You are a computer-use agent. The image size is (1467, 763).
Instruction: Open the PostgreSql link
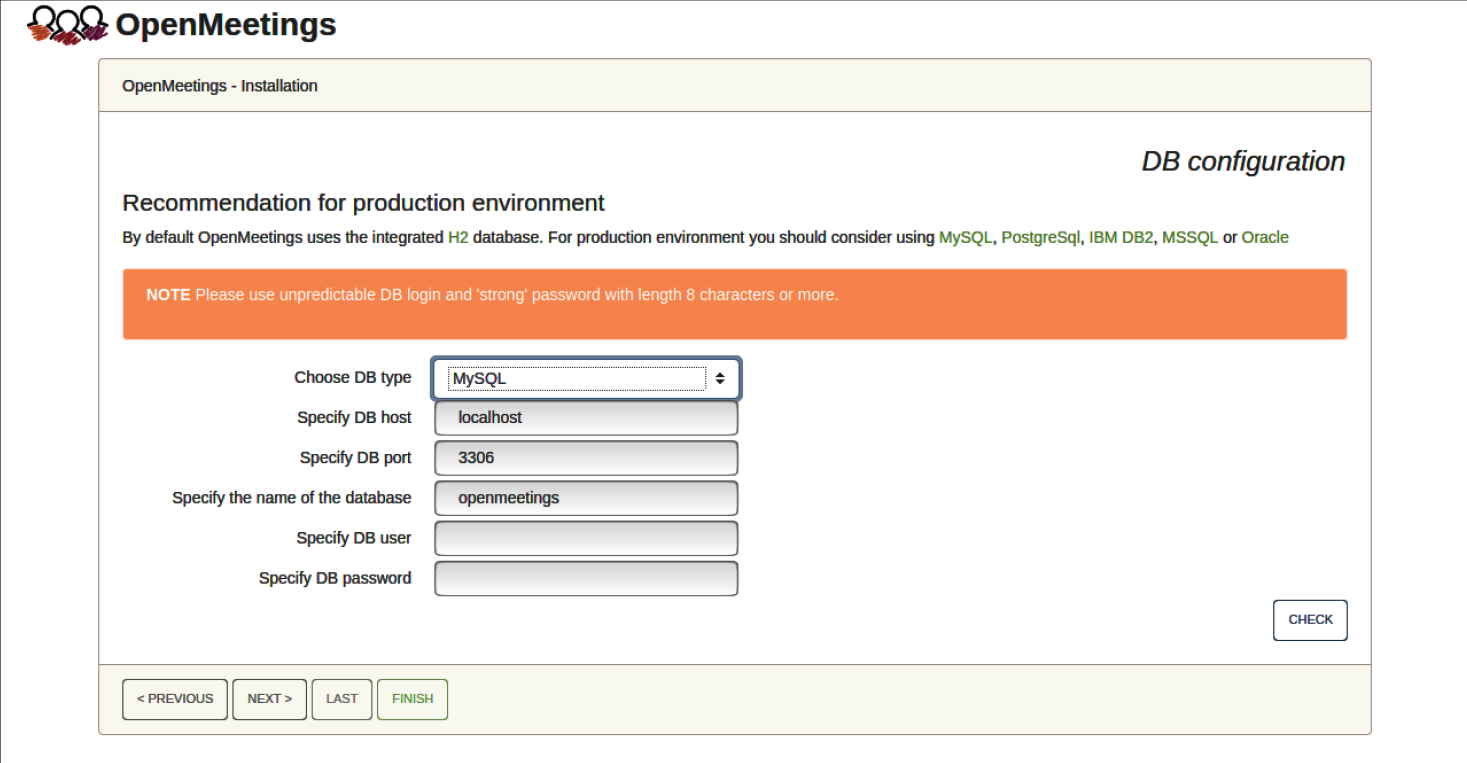point(1040,238)
